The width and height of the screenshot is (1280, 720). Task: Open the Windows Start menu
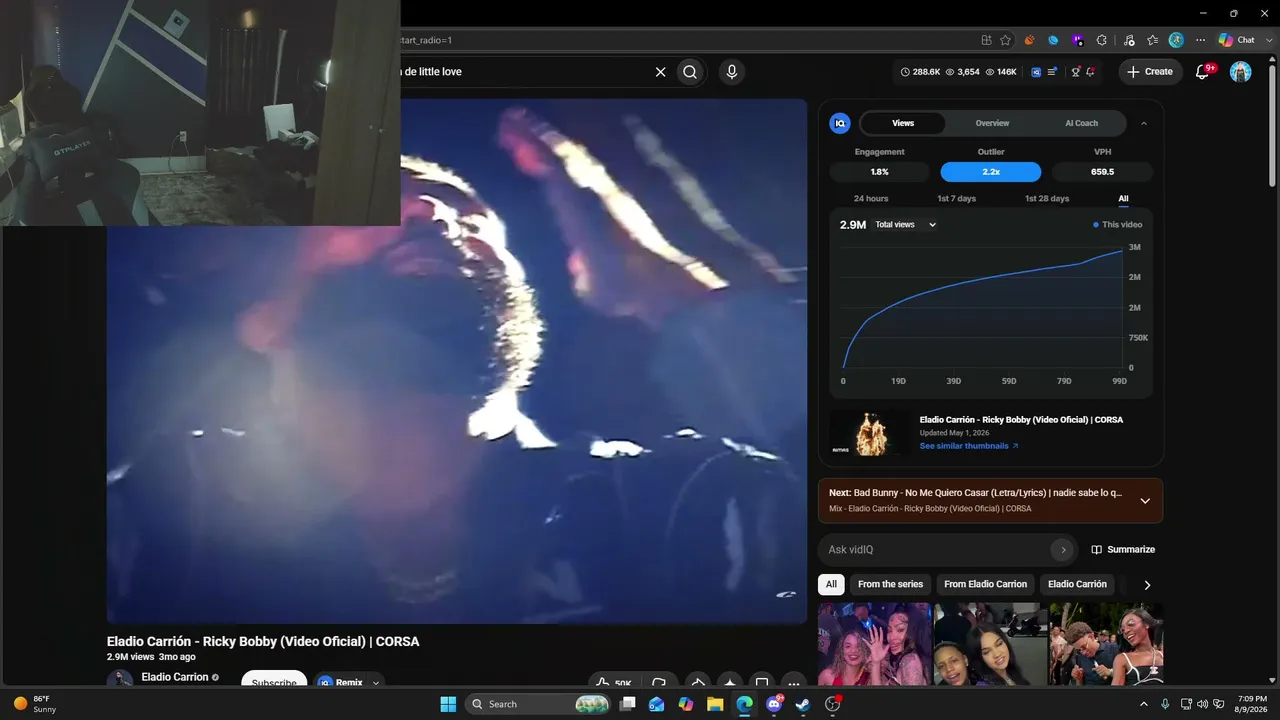click(448, 704)
